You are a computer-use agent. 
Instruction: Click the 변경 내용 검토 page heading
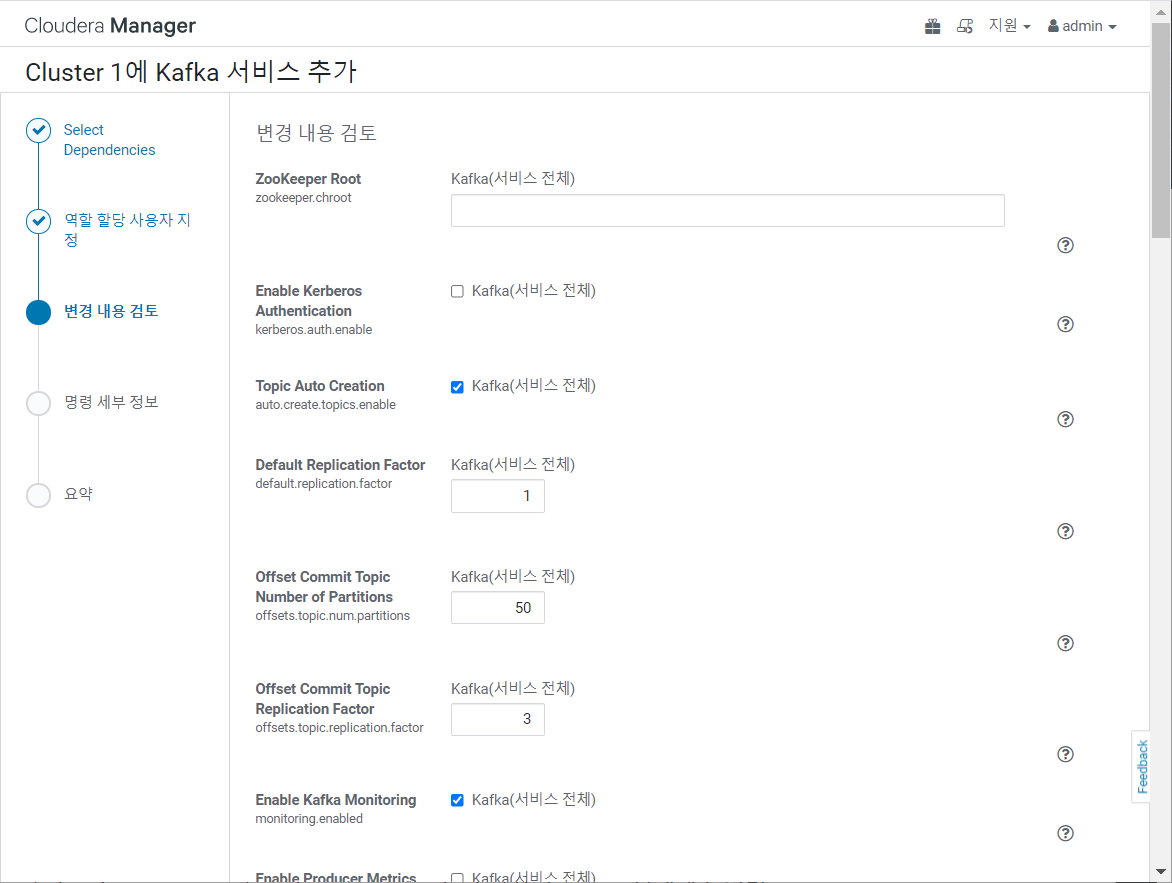pyautogui.click(x=316, y=133)
